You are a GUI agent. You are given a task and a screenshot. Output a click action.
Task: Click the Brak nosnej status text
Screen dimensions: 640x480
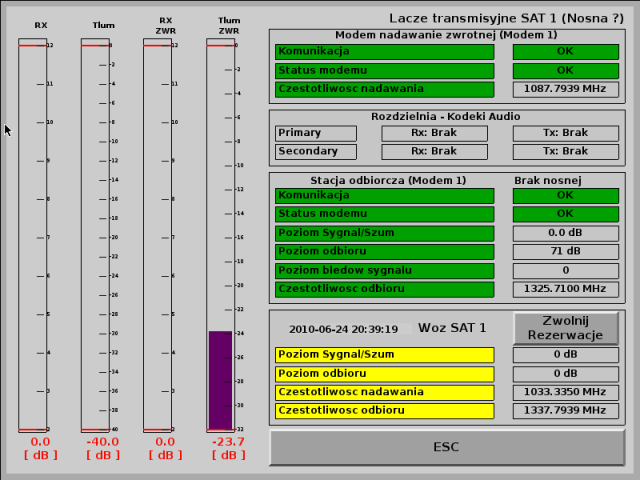548,180
